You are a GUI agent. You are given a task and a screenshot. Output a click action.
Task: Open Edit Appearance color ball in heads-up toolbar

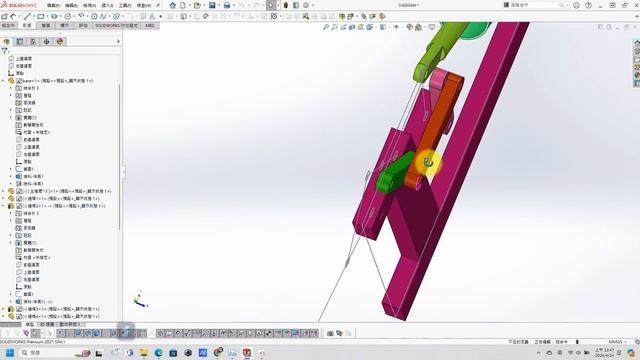pos(409,27)
